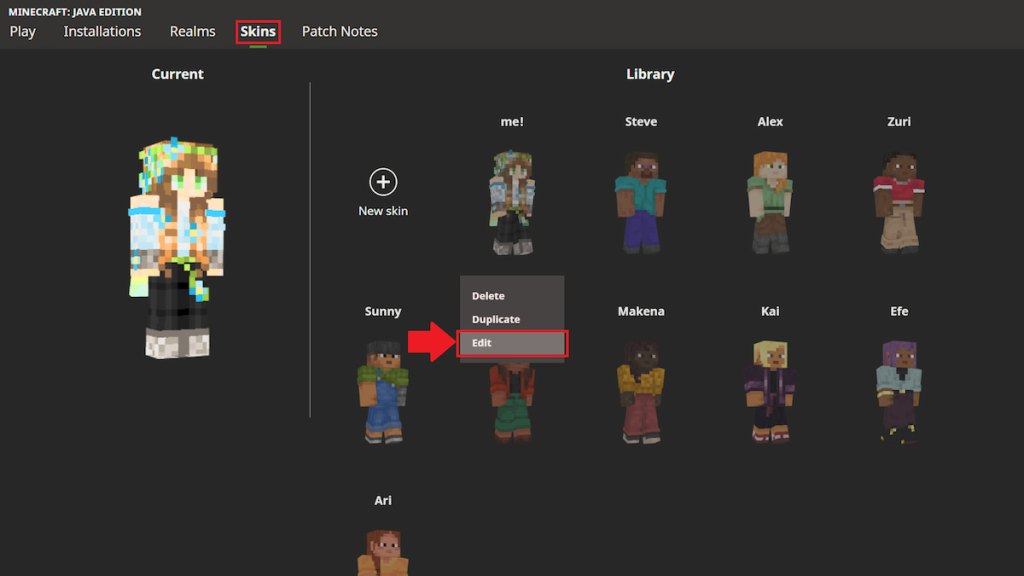The width and height of the screenshot is (1024, 576).
Task: Select the Skins tab
Action: [258, 31]
